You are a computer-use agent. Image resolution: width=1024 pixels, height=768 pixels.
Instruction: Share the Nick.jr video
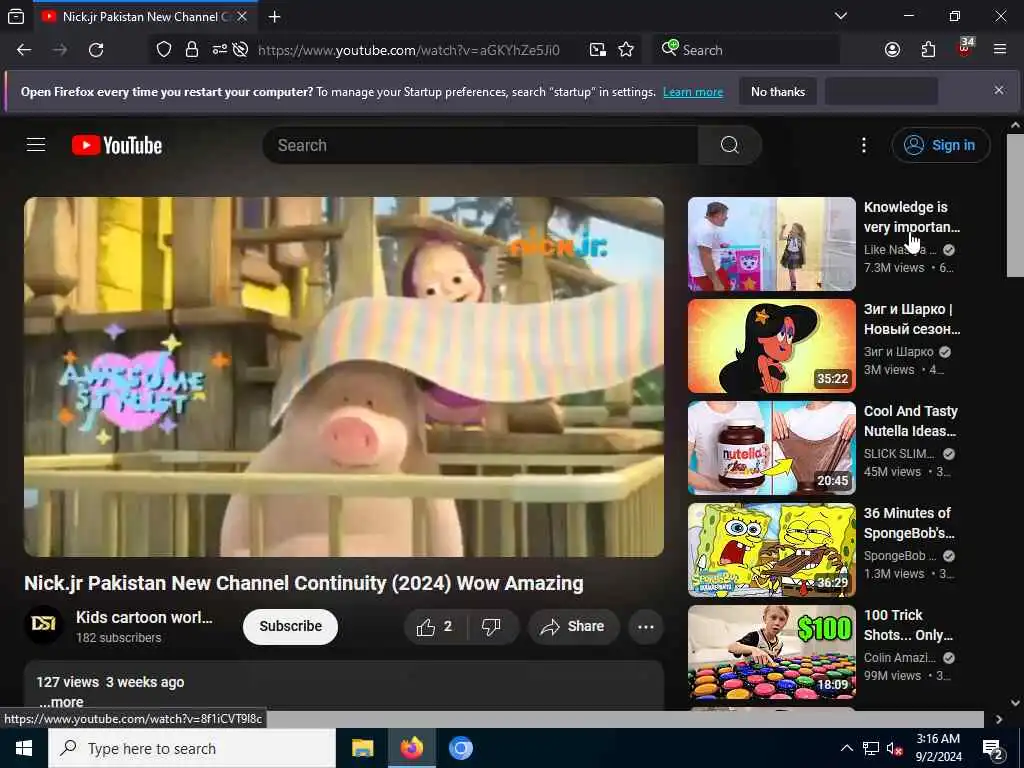pyautogui.click(x=573, y=627)
